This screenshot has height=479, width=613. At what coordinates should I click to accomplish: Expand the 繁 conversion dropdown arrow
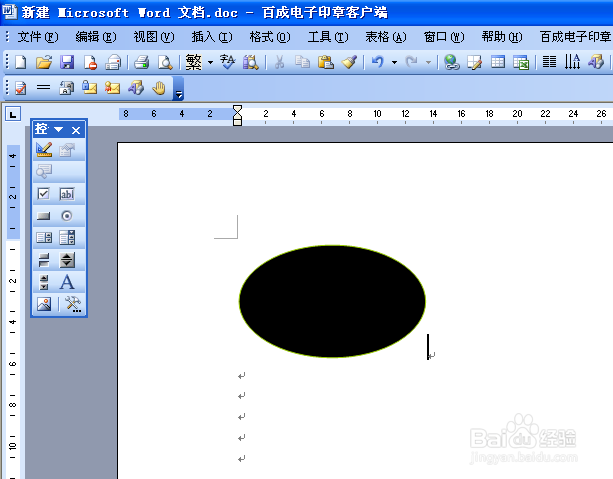pos(210,63)
